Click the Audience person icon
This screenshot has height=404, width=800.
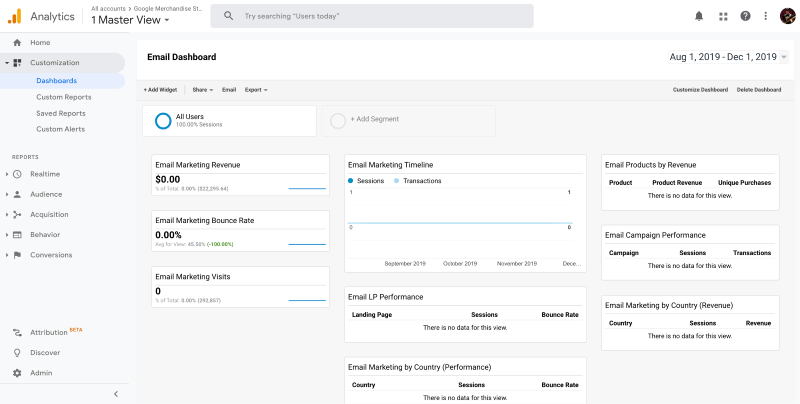(x=17, y=194)
